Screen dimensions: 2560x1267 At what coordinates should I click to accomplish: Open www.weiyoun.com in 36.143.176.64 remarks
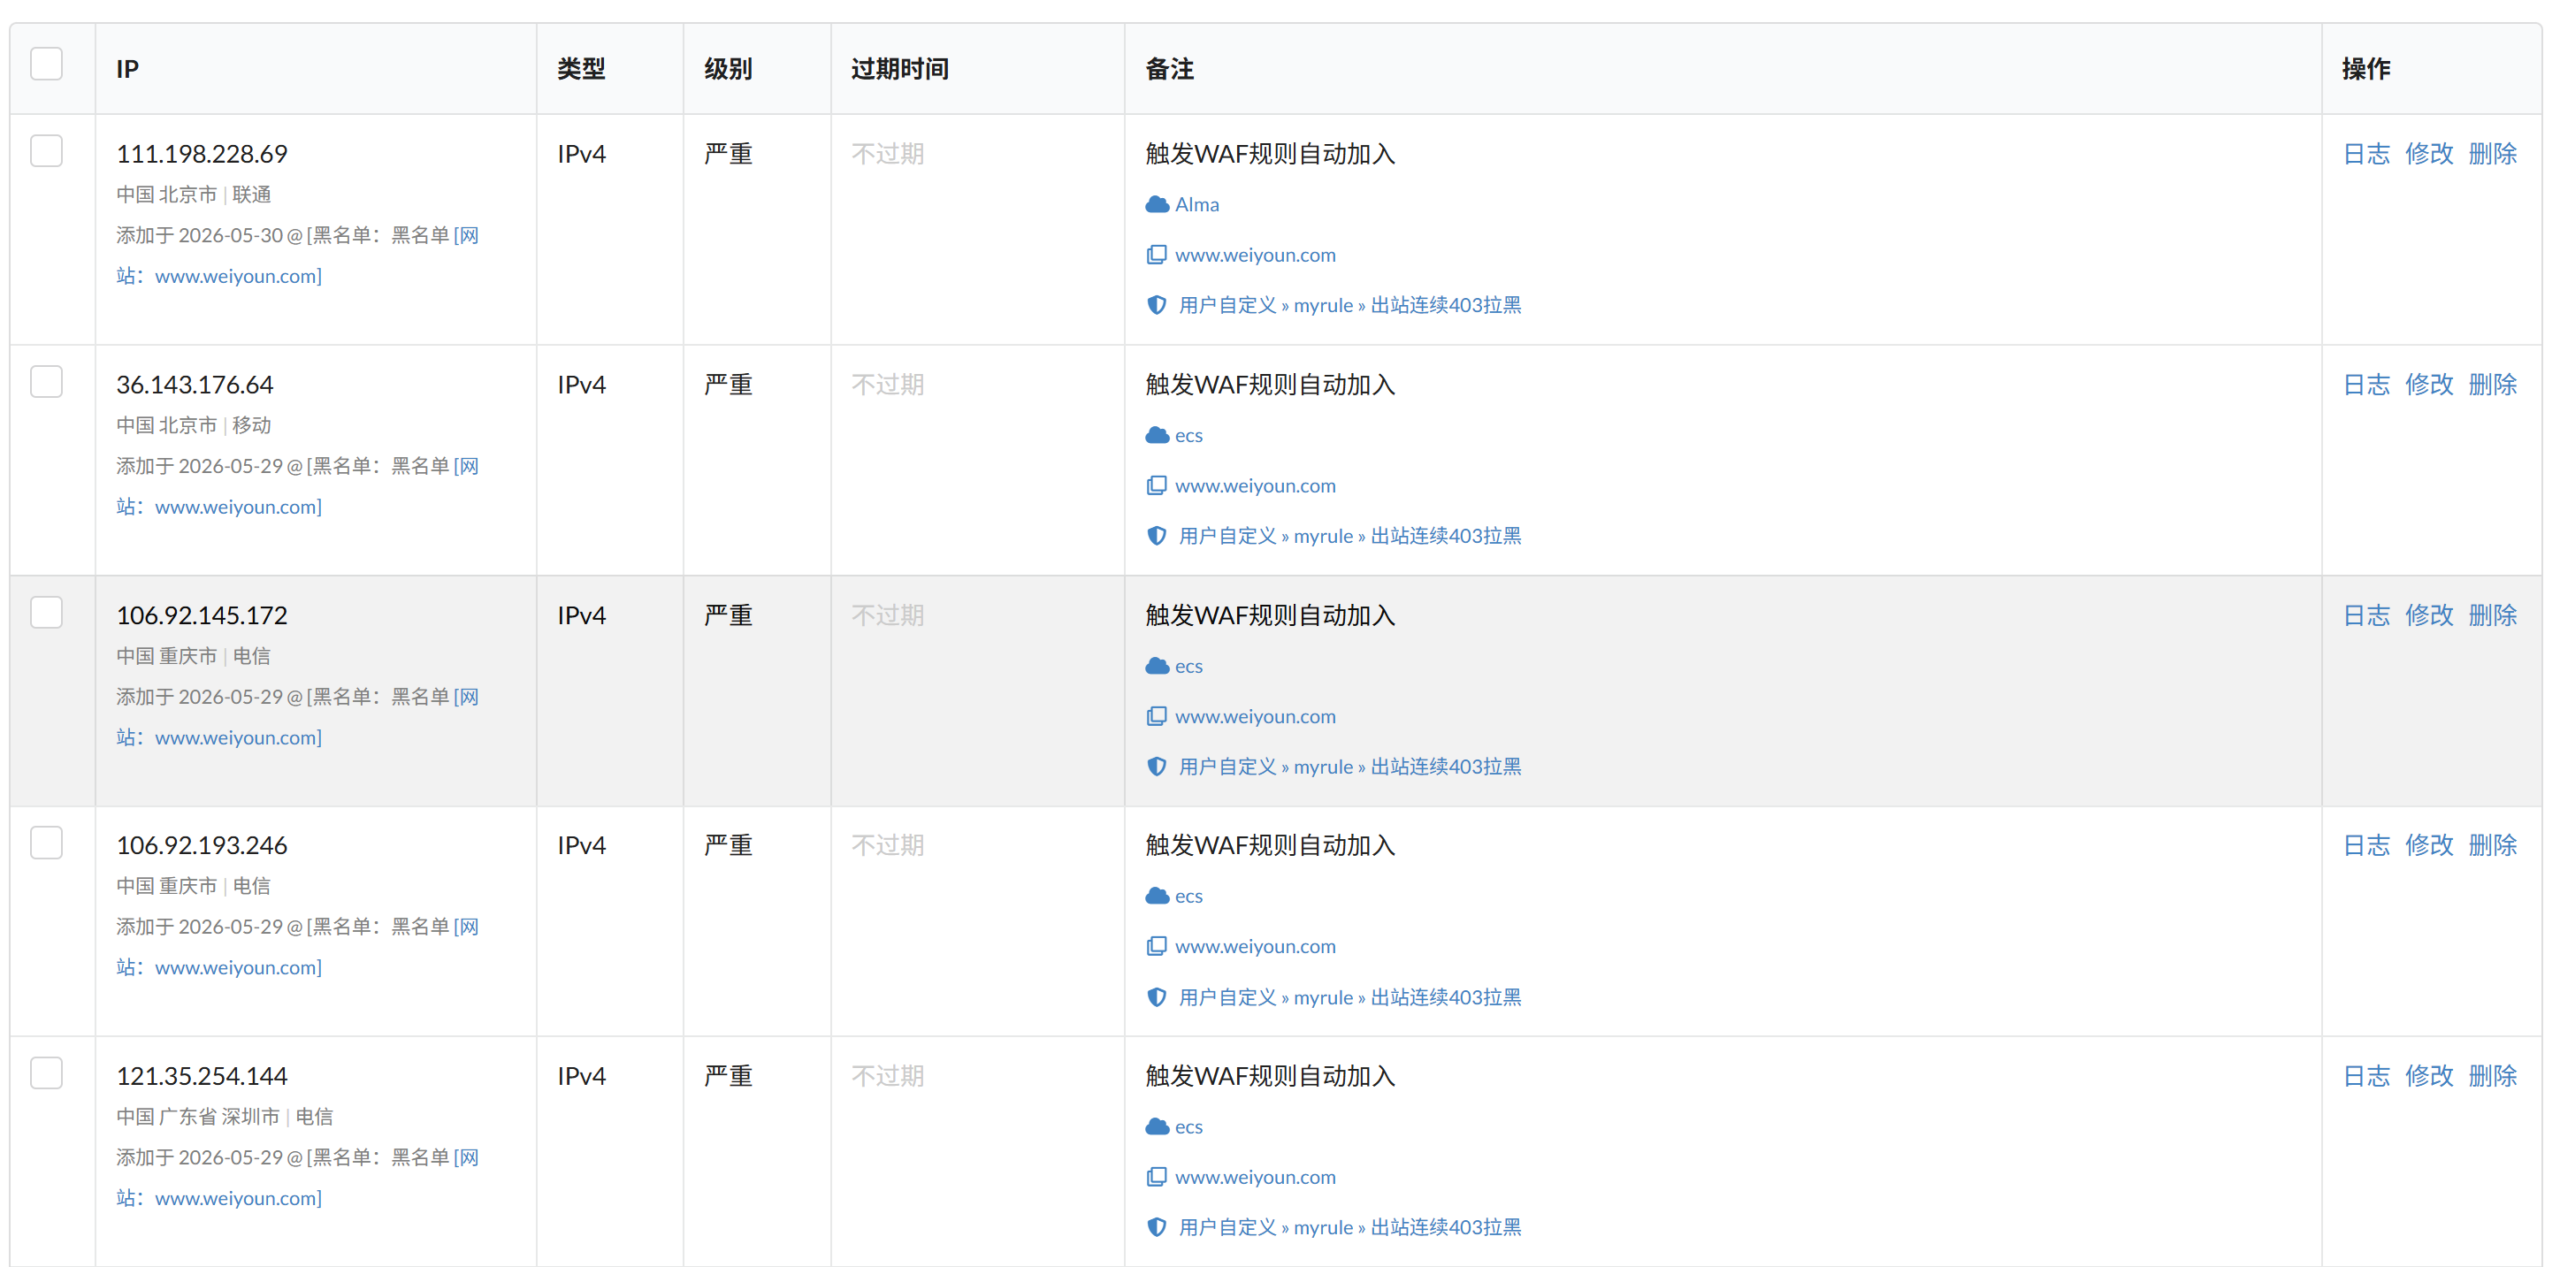pyautogui.click(x=1255, y=486)
